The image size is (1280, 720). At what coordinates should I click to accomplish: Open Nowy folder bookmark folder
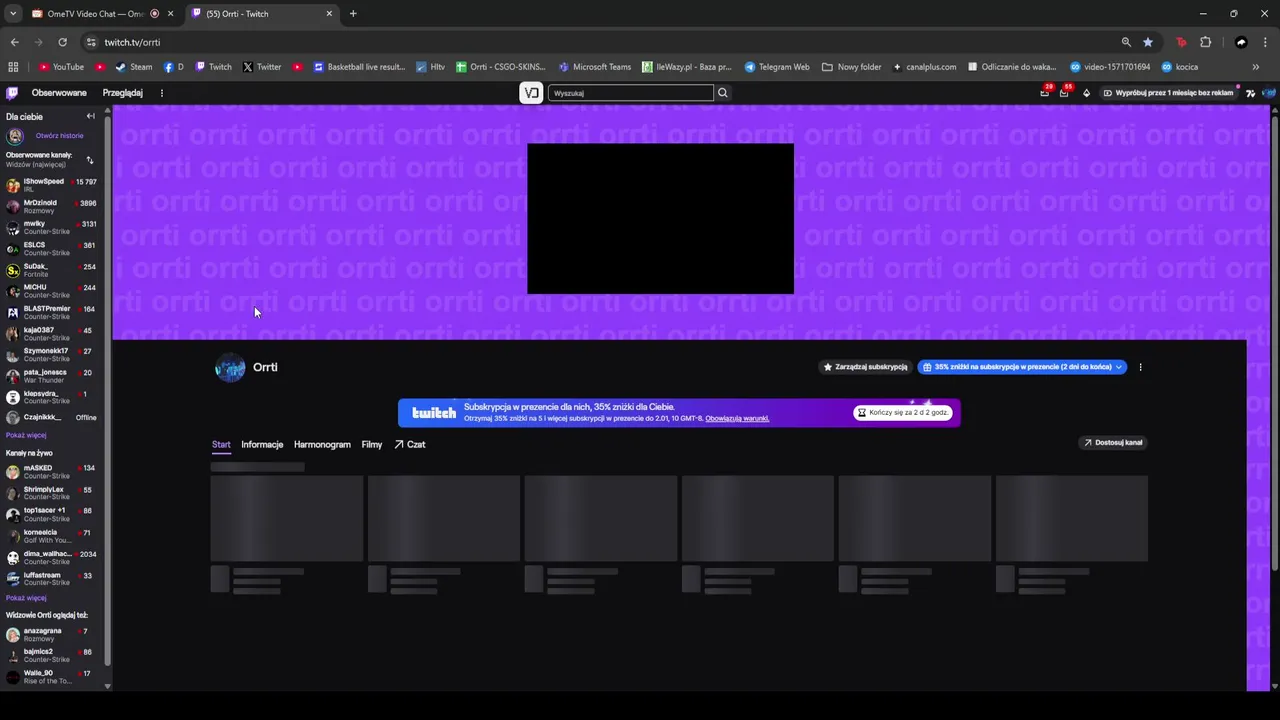pyautogui.click(x=852, y=67)
